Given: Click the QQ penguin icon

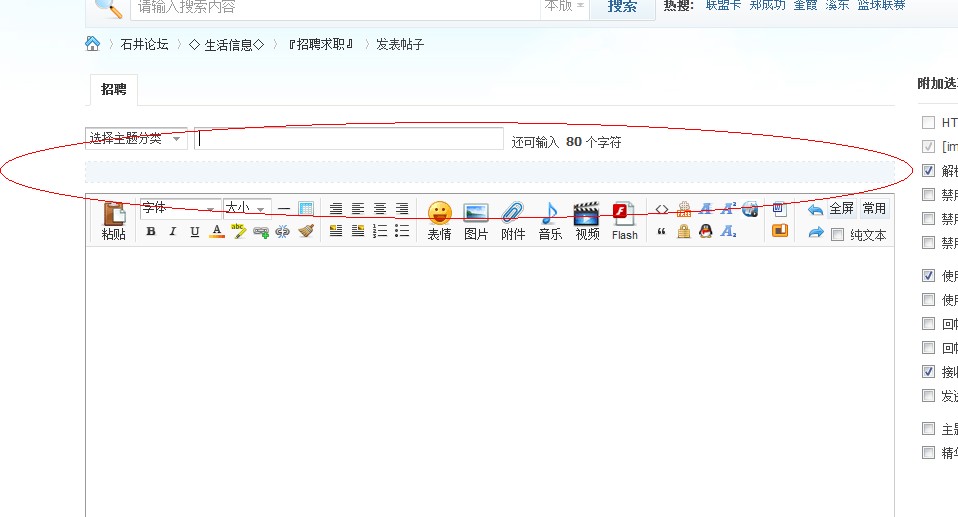Looking at the screenshot, I should [706, 231].
